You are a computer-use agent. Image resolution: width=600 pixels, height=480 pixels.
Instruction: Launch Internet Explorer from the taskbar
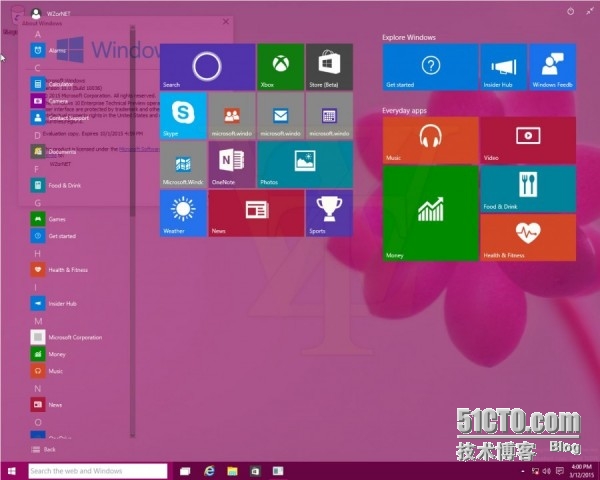coord(209,471)
